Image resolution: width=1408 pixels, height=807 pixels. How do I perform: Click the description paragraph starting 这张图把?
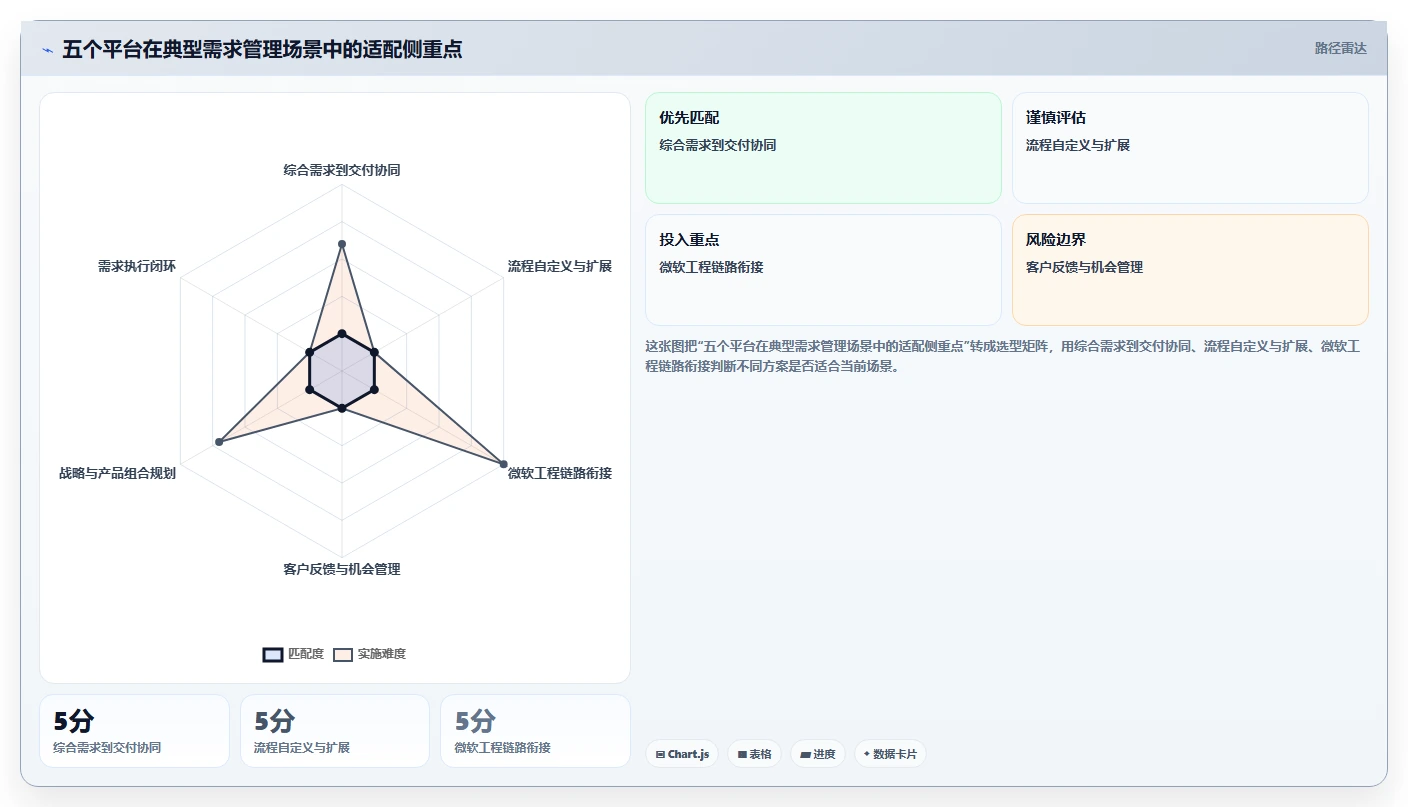coord(1003,356)
